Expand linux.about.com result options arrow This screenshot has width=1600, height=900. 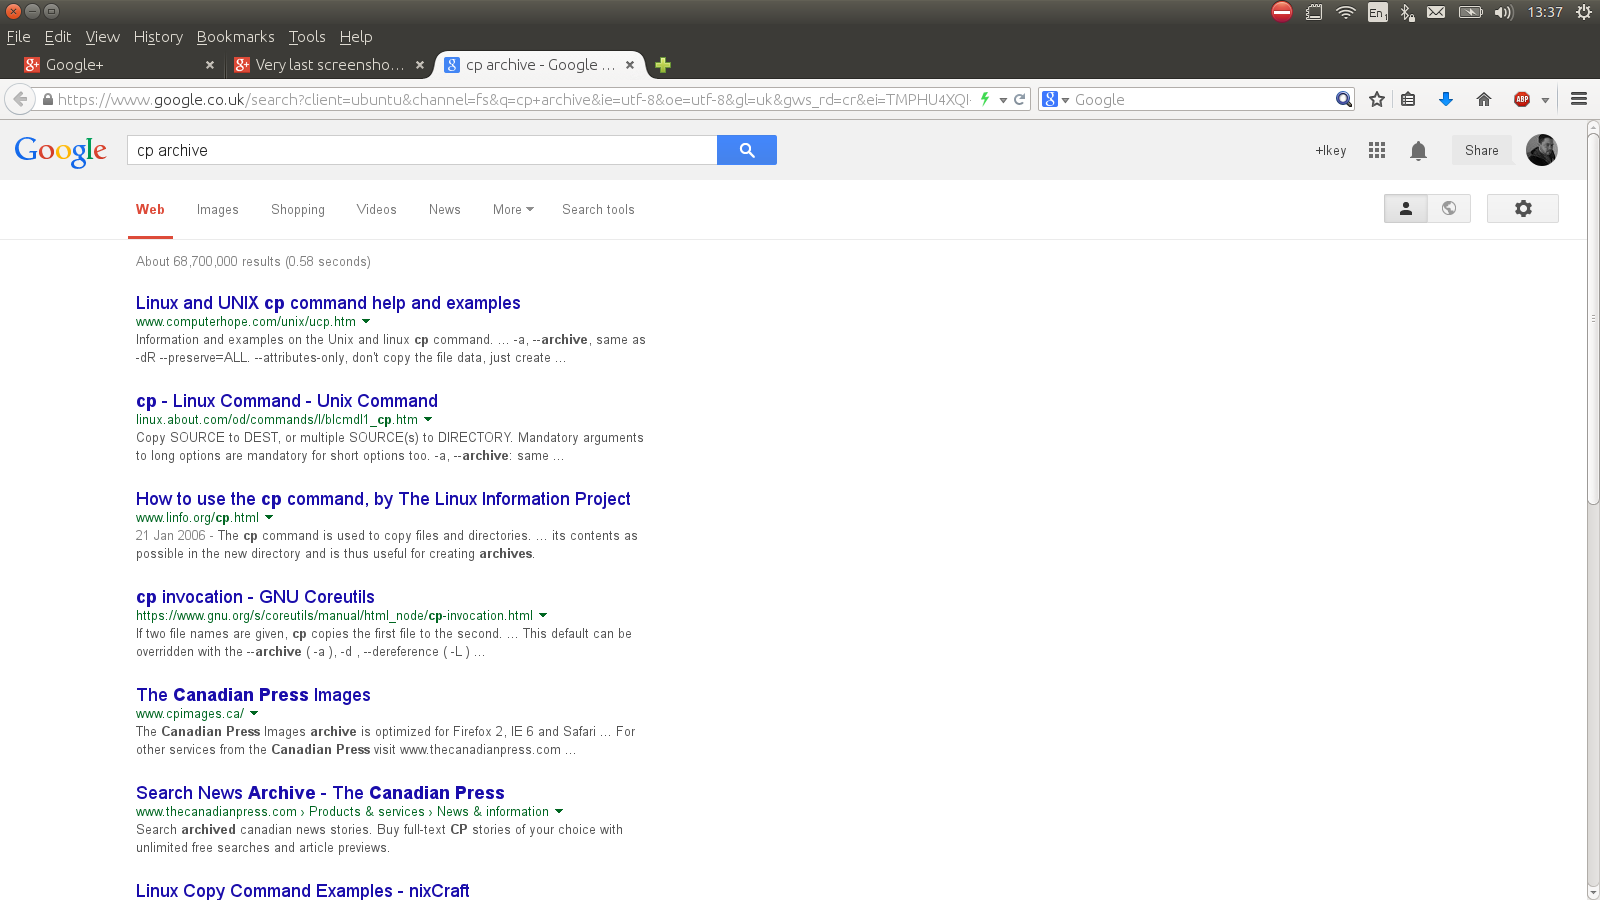click(x=428, y=420)
